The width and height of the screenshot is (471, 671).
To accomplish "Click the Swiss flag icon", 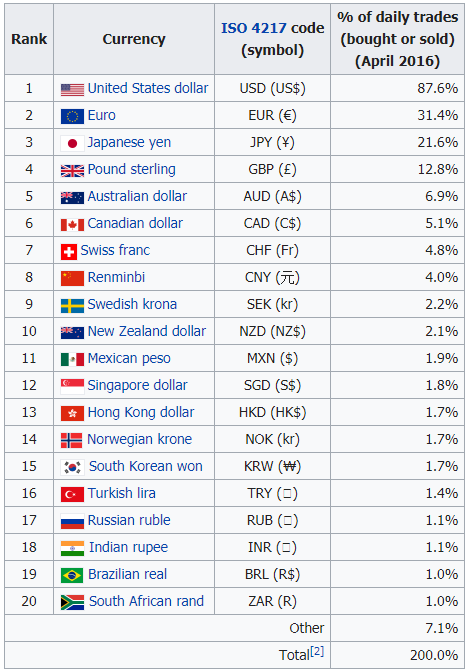I will point(68,252).
